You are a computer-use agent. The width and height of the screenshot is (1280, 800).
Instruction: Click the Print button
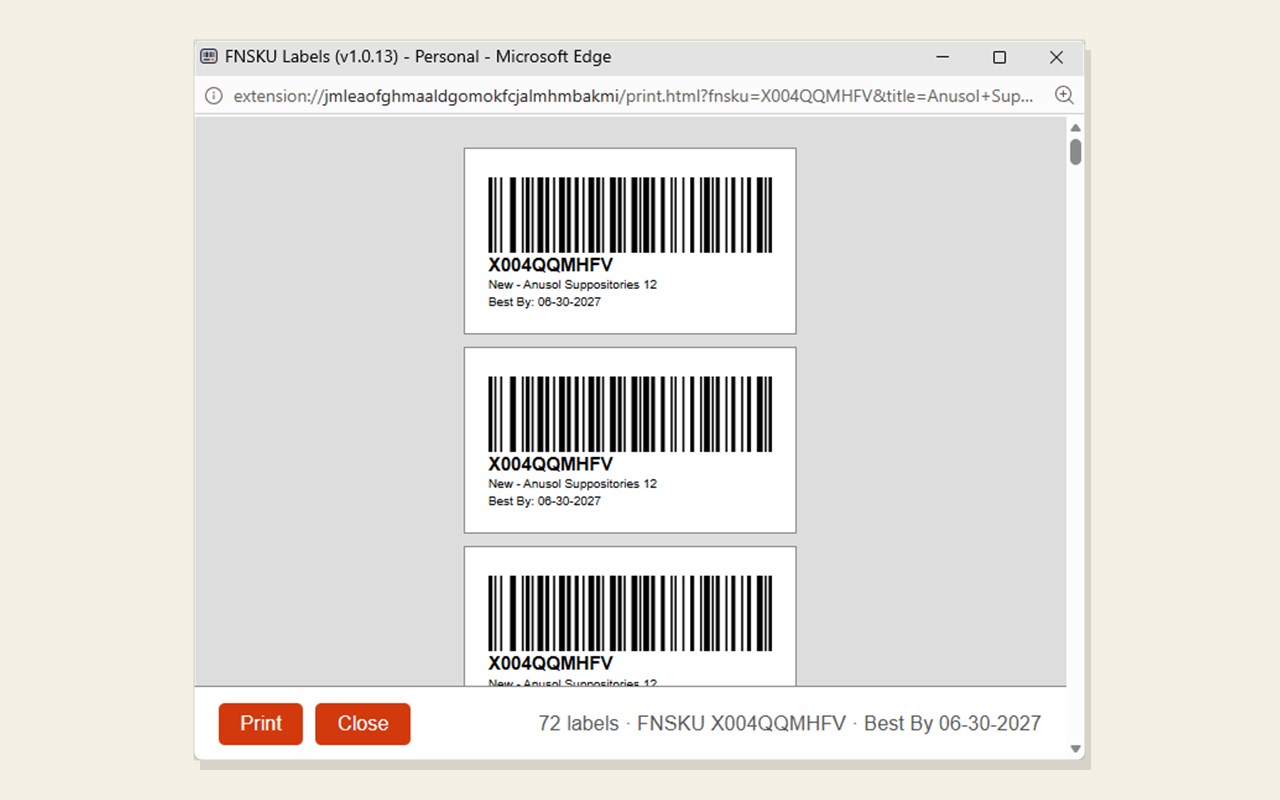(261, 724)
